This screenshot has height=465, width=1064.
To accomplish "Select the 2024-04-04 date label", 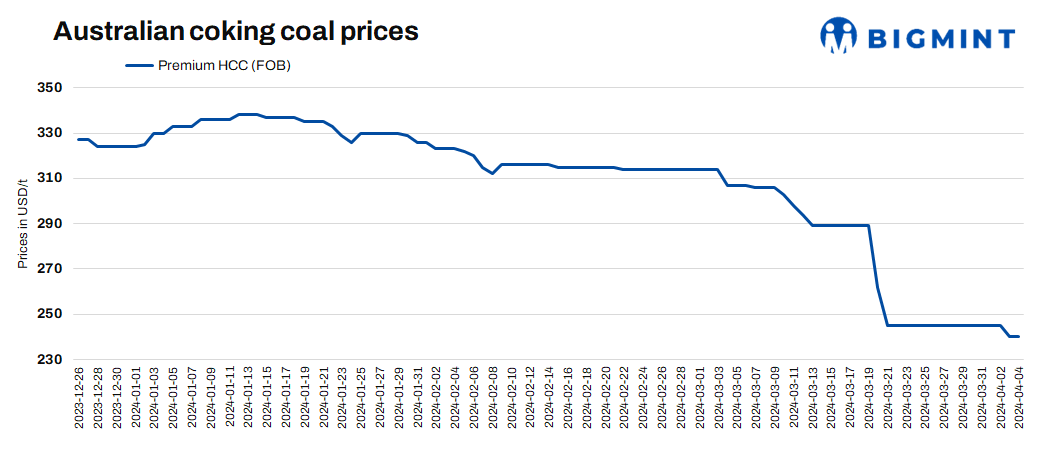I will [1017, 398].
